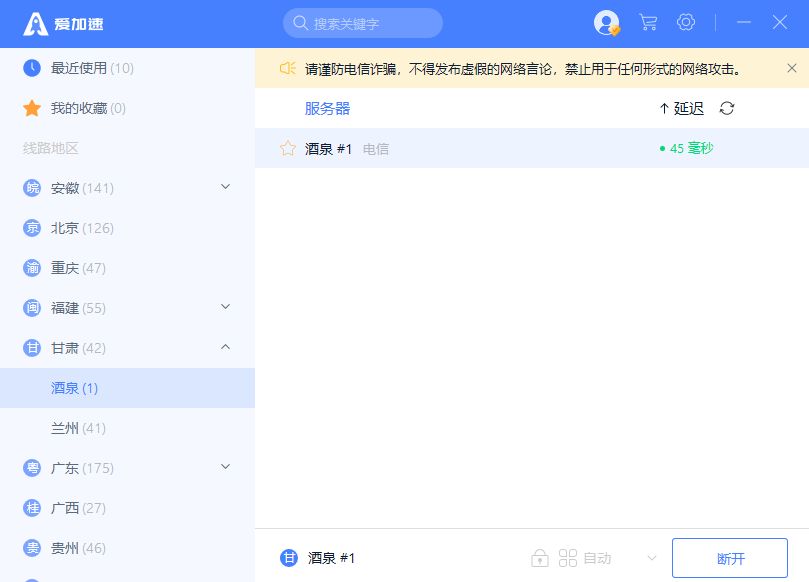This screenshot has height=582, width=809.
Task: Collapse the 甘肃 region chevron
Action: pos(225,347)
